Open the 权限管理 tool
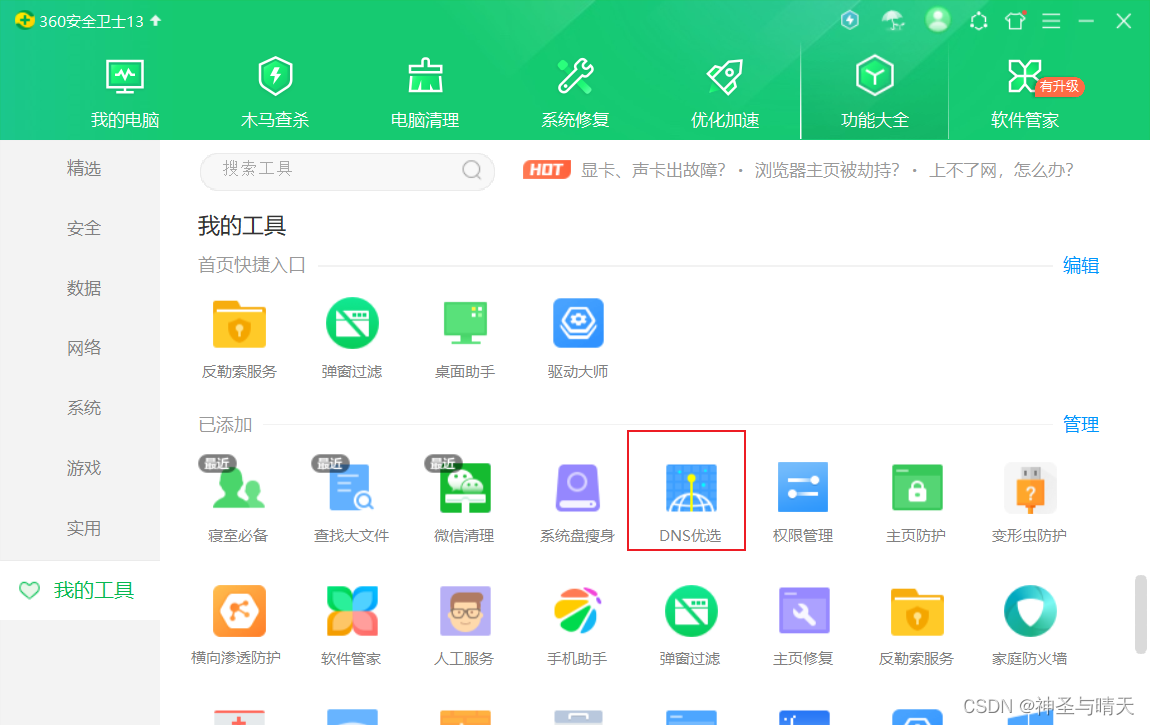Viewport: 1150px width, 725px height. click(803, 490)
